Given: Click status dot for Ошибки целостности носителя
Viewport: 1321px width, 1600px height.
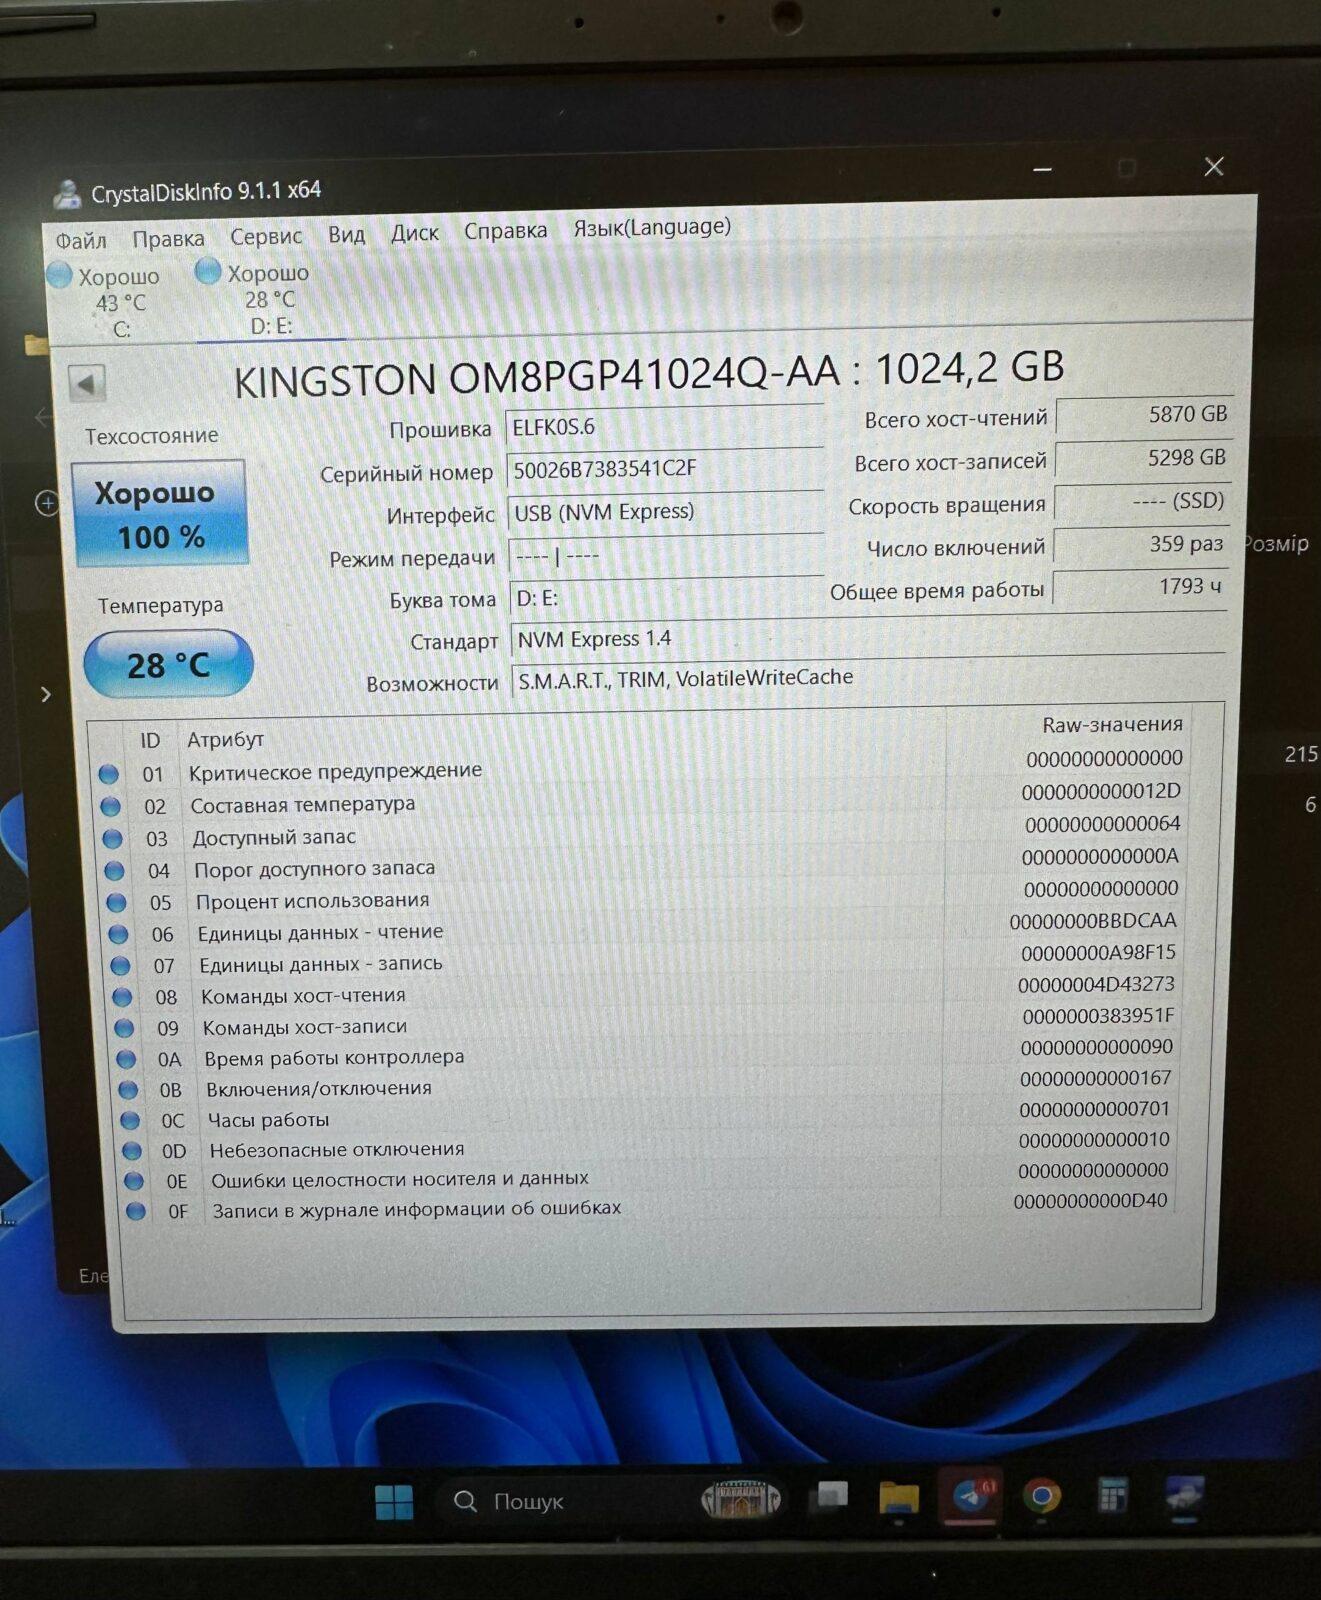Looking at the screenshot, I should point(135,1181).
